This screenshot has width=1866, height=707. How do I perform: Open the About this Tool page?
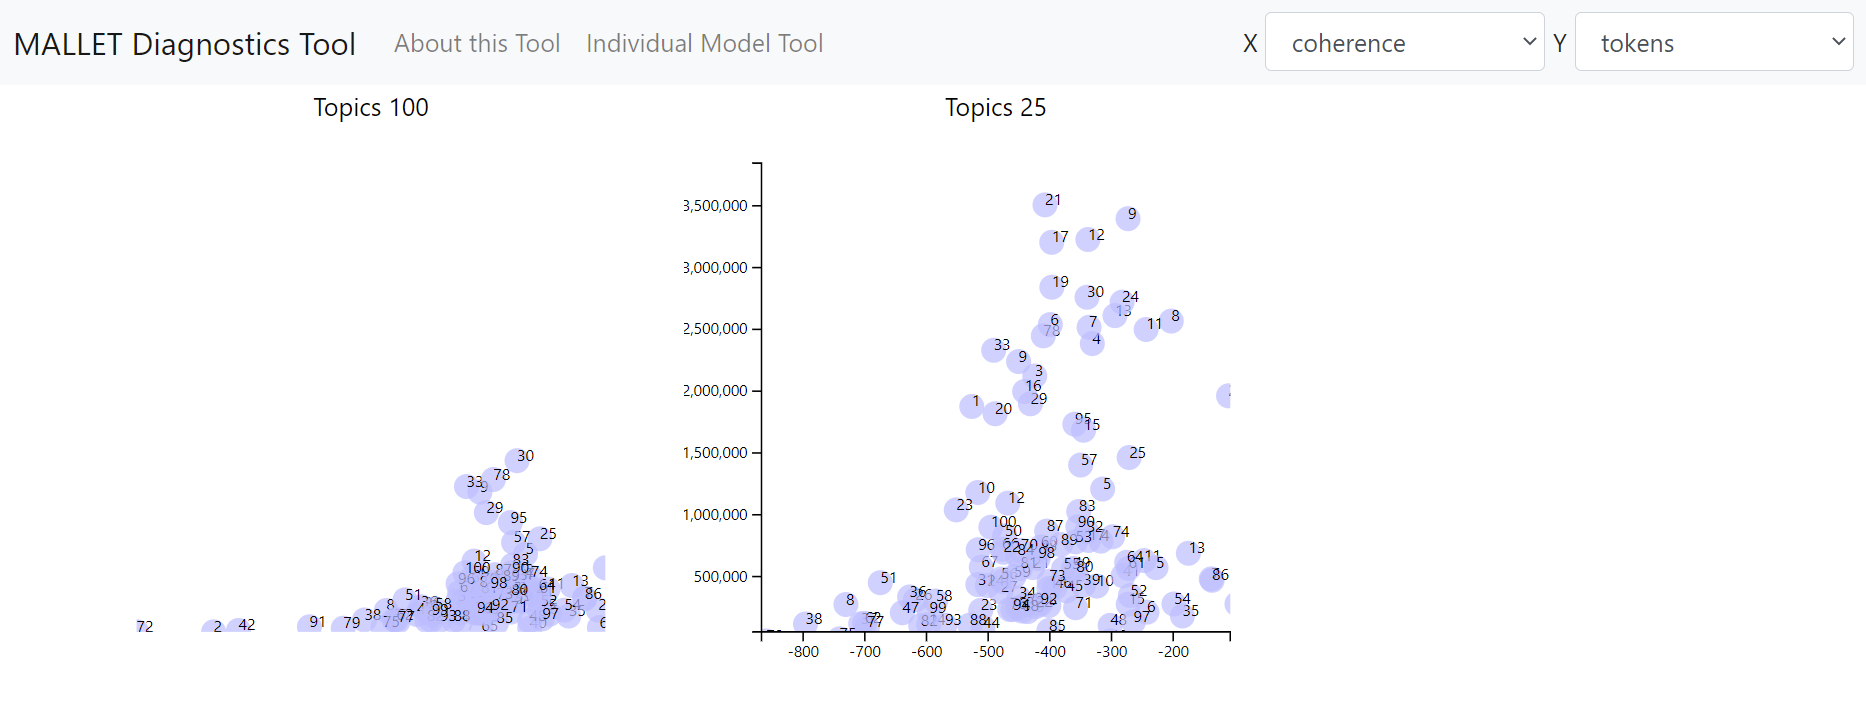click(x=476, y=43)
